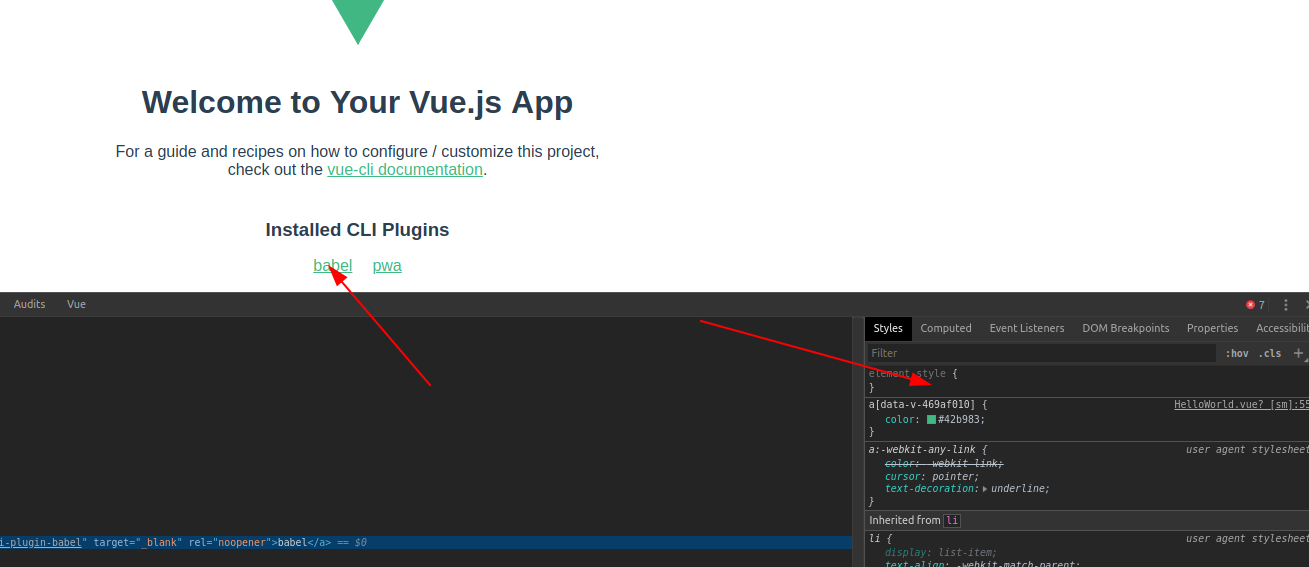Open the error count indicator showing 7
The width and height of the screenshot is (1309, 567).
(x=1255, y=305)
